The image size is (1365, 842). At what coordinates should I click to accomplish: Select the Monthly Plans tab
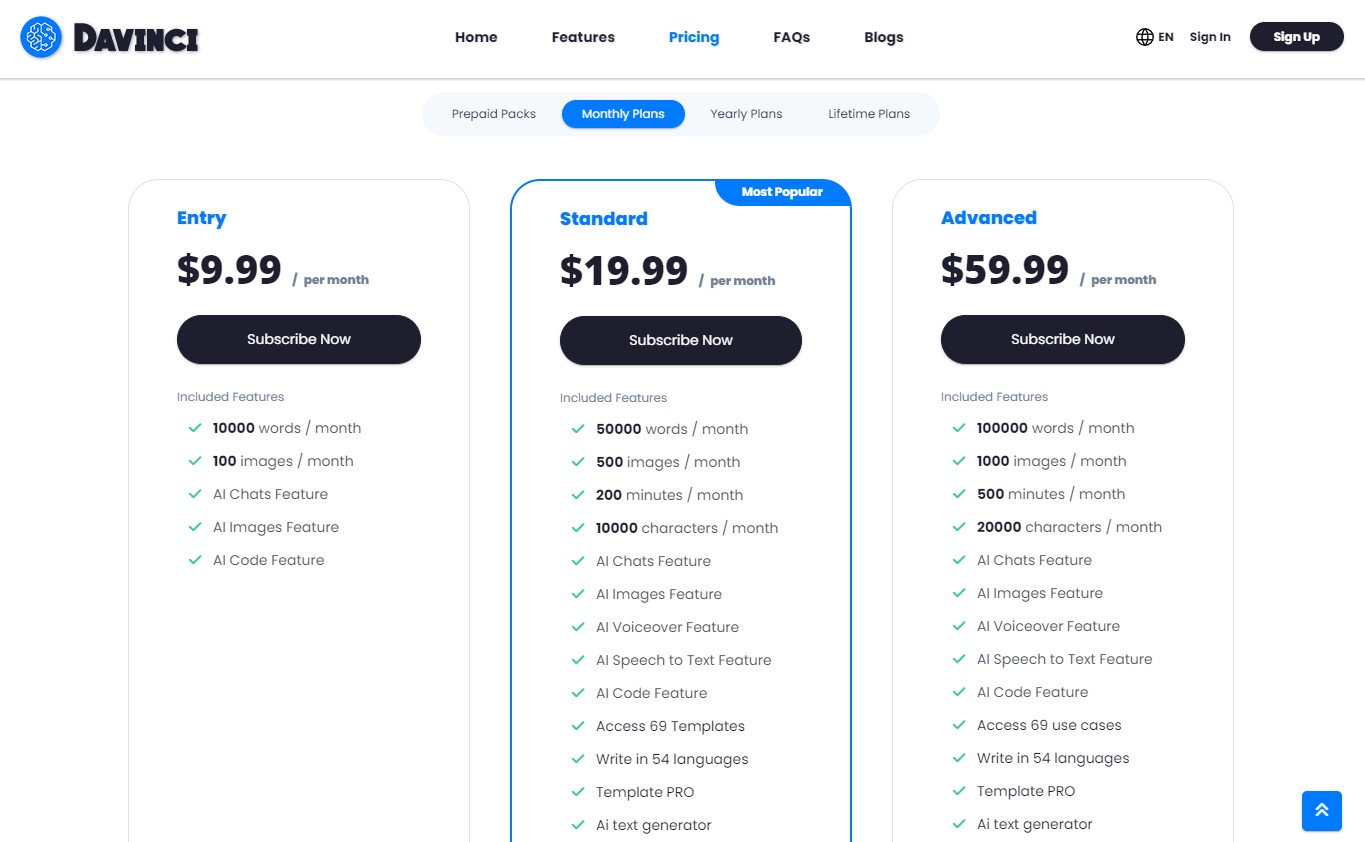(x=623, y=114)
